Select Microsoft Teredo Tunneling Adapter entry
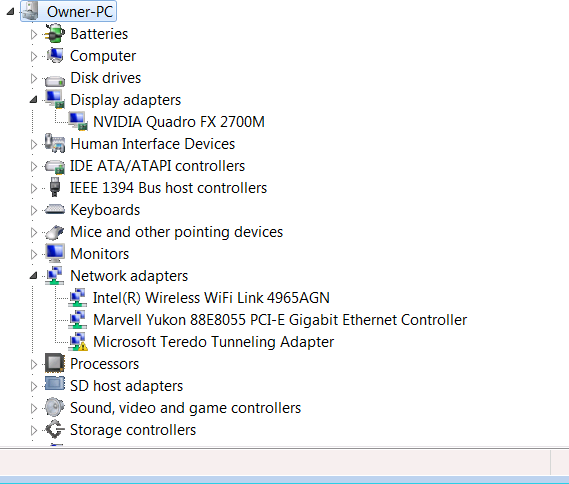This screenshot has width=569, height=484. pos(213,342)
